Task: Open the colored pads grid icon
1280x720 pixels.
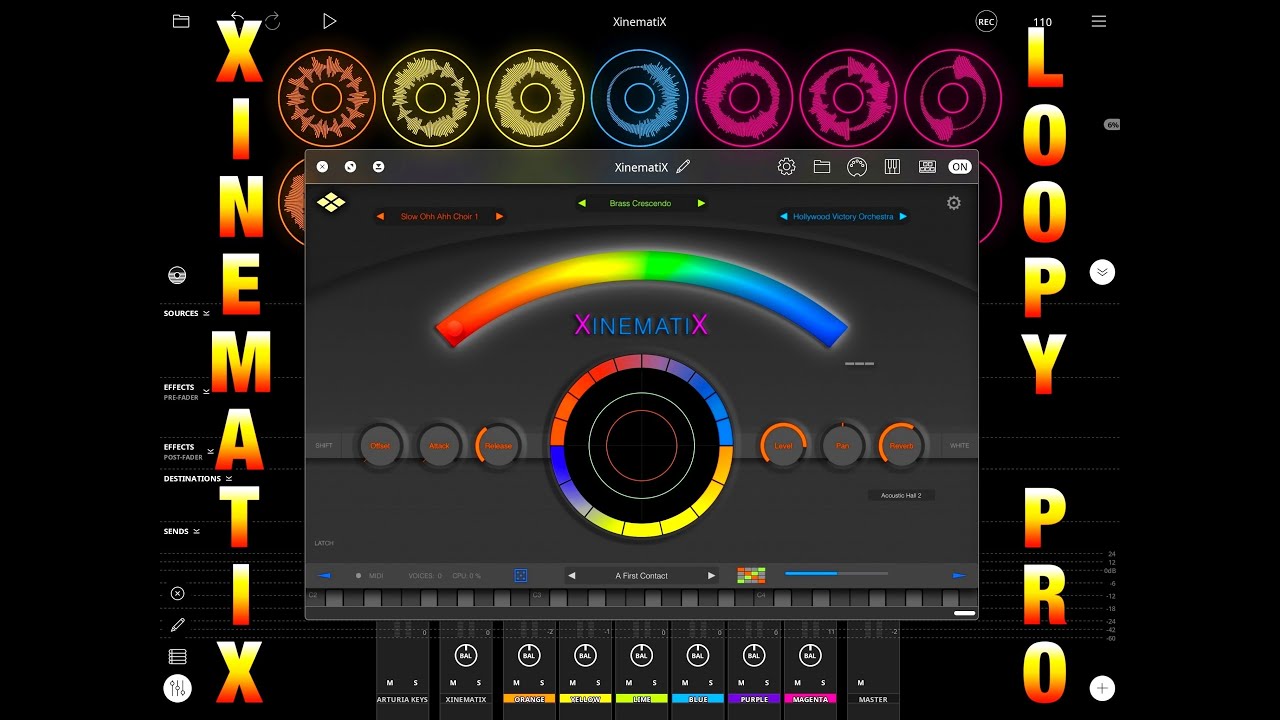Action: coord(751,575)
